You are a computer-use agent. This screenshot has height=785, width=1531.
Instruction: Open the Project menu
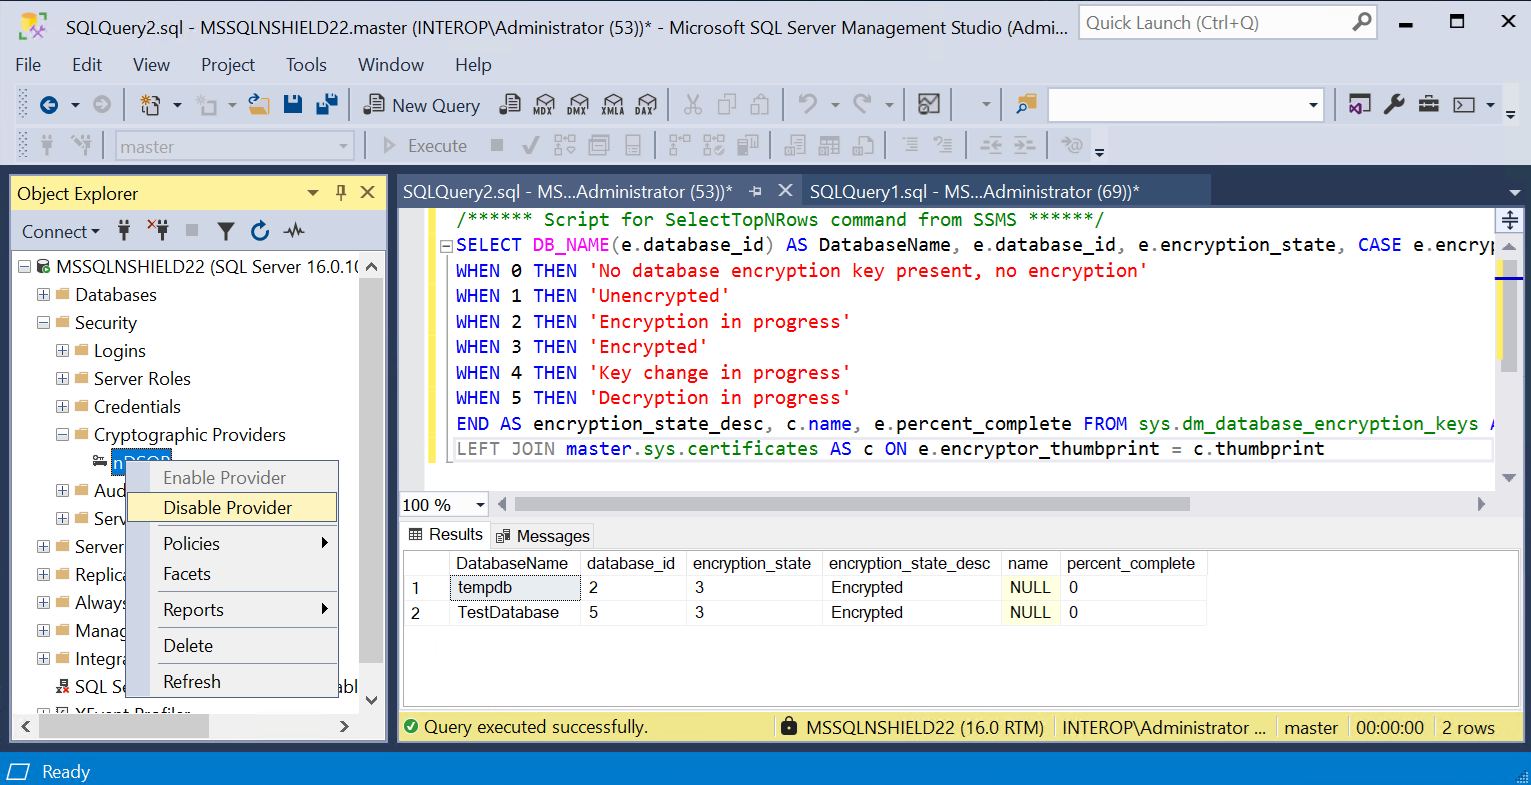(228, 65)
